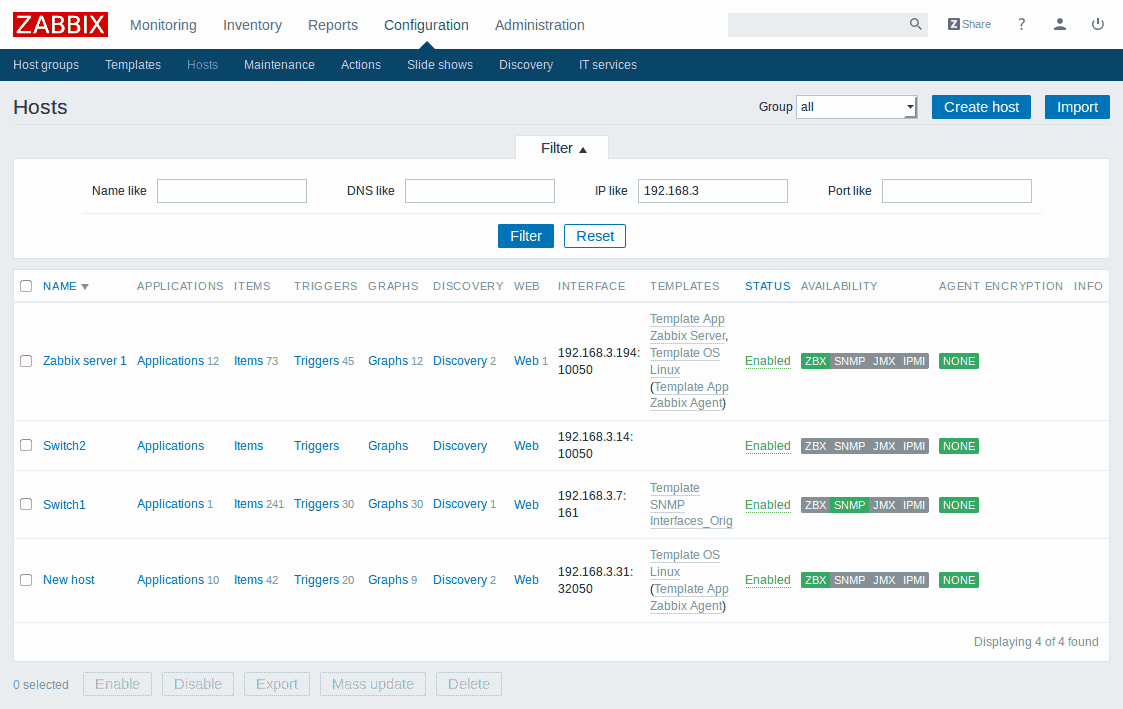Click the green SNMP badge for Switch1
The height and width of the screenshot is (709, 1123).
849,505
